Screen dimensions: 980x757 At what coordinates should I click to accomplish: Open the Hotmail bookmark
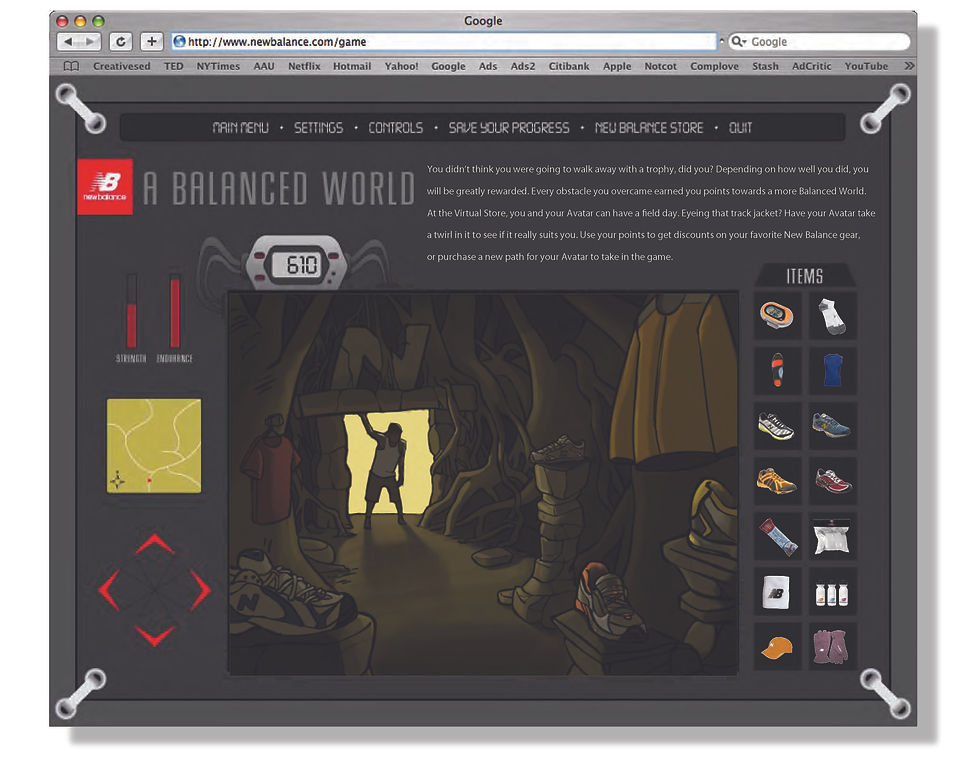pyautogui.click(x=352, y=66)
